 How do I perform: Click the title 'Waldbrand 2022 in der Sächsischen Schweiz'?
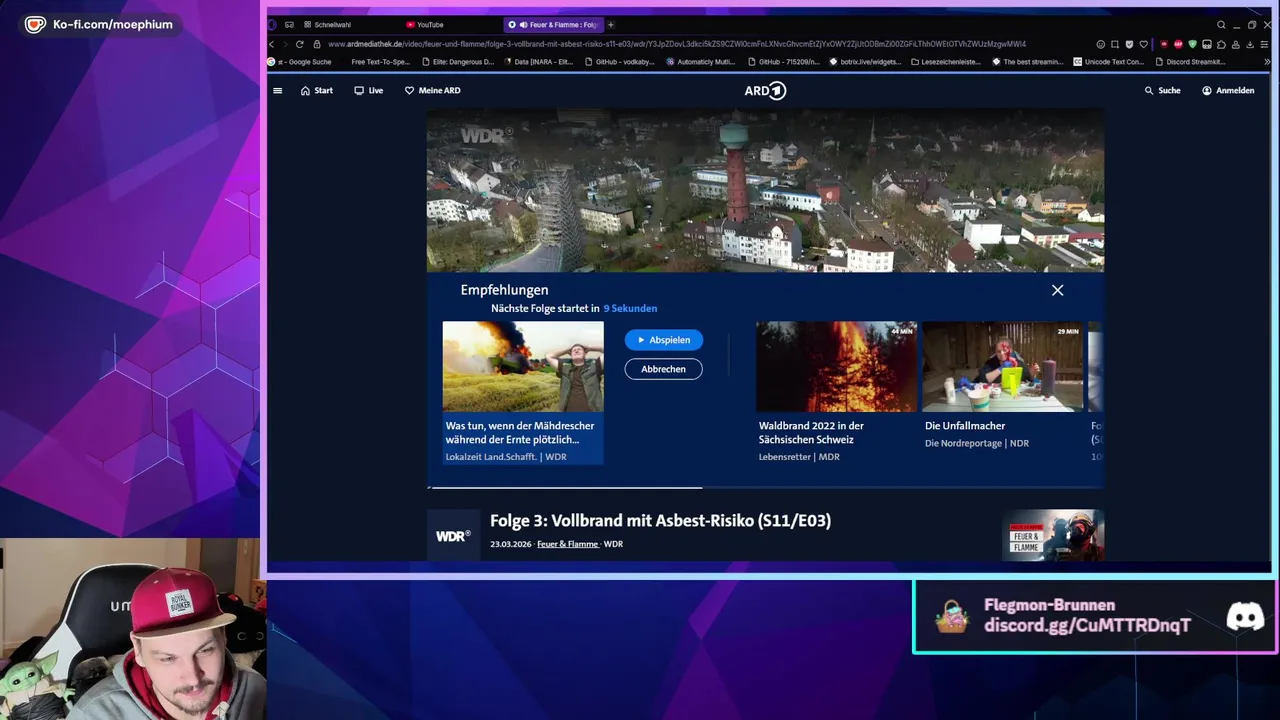coord(811,432)
